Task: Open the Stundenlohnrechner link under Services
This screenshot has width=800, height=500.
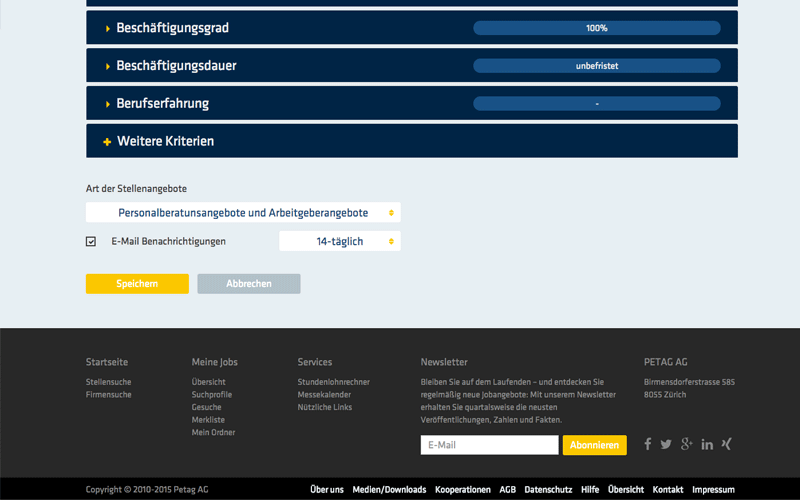Action: [333, 382]
